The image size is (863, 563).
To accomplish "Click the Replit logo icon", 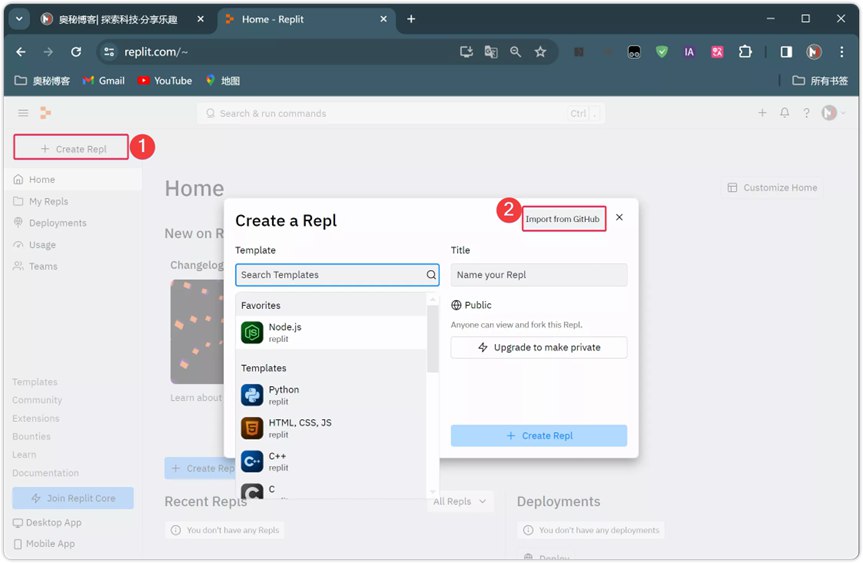I will point(46,113).
